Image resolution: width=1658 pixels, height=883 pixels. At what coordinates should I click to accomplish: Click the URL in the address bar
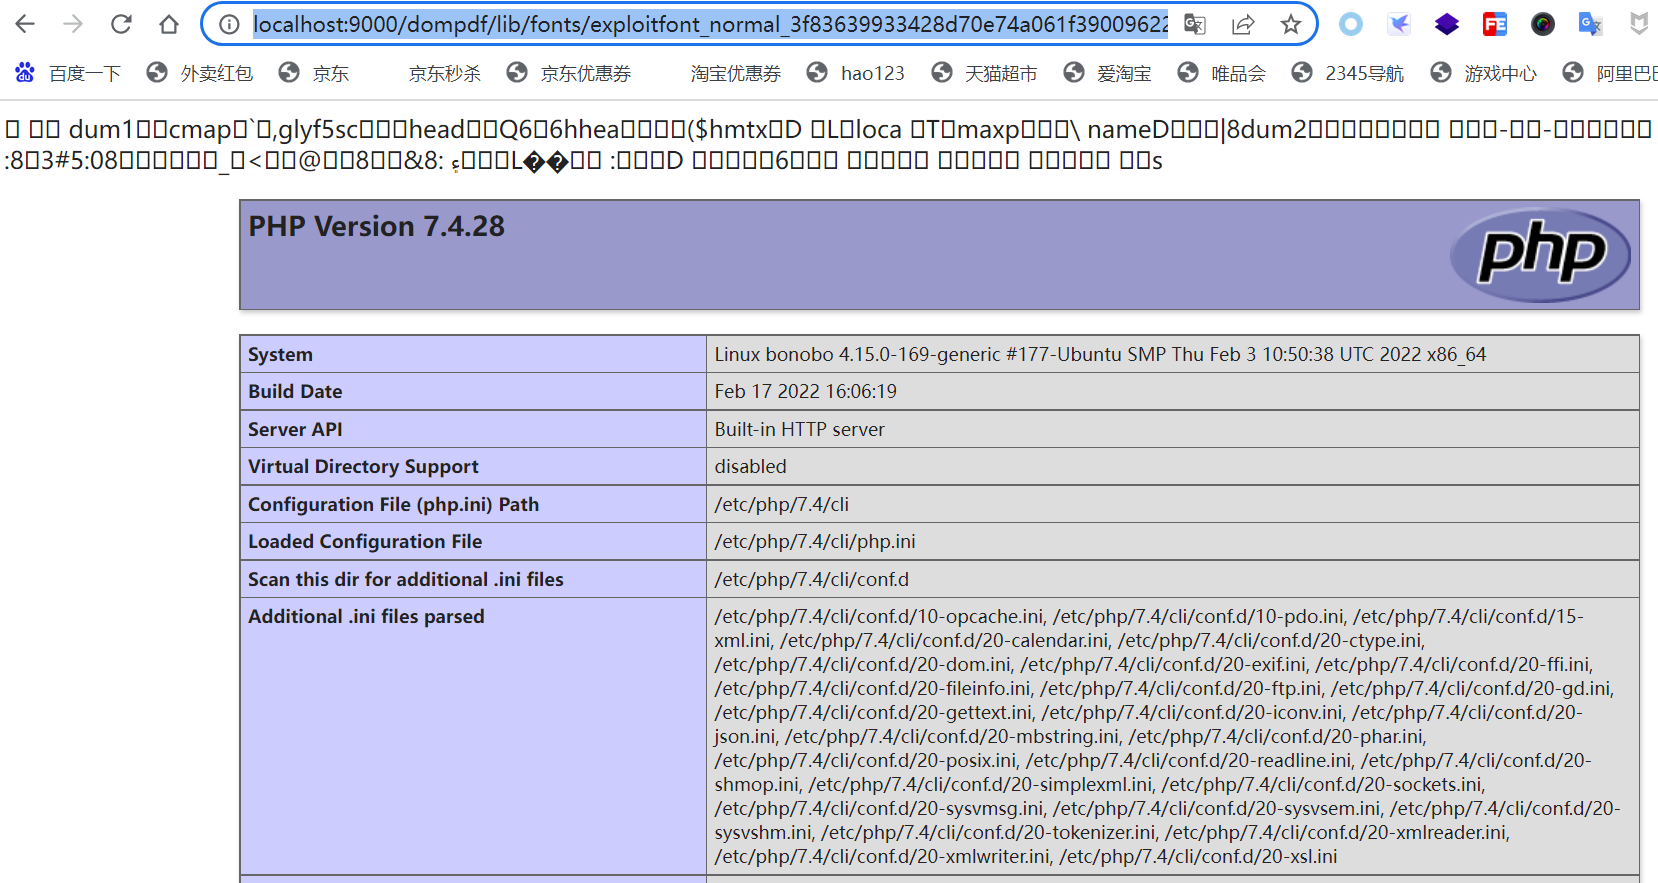tap(710, 24)
